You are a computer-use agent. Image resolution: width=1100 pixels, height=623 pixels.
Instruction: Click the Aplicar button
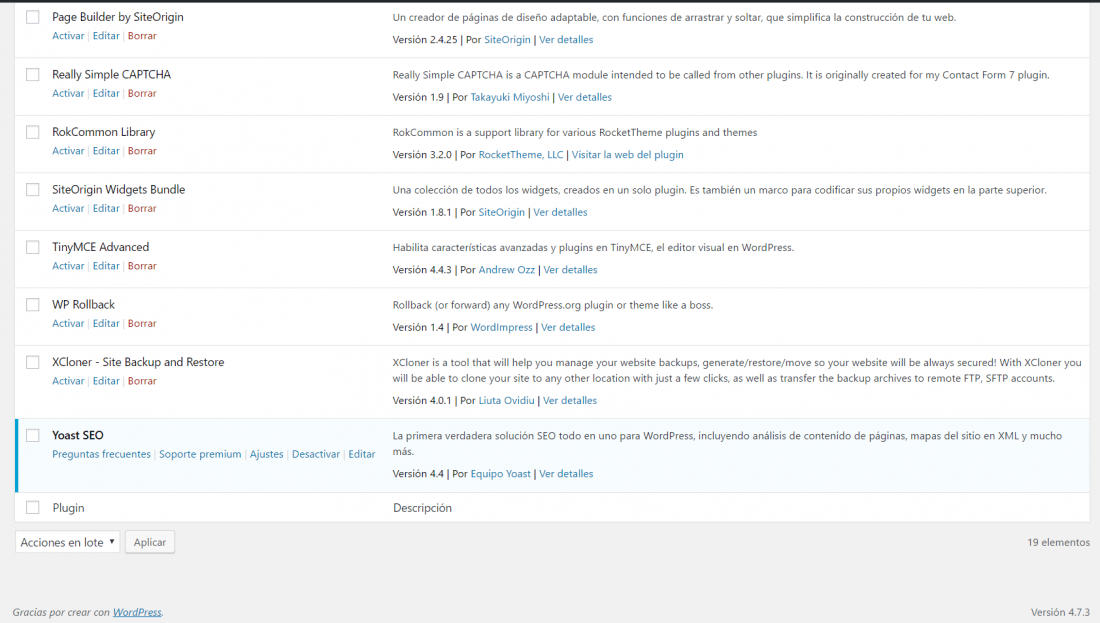150,542
